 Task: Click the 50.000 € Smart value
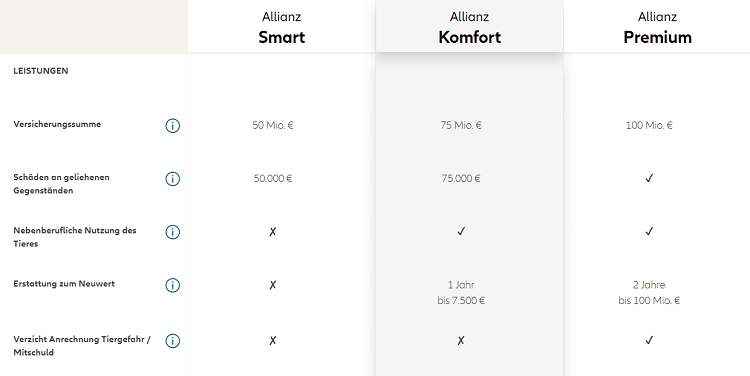[273, 178]
